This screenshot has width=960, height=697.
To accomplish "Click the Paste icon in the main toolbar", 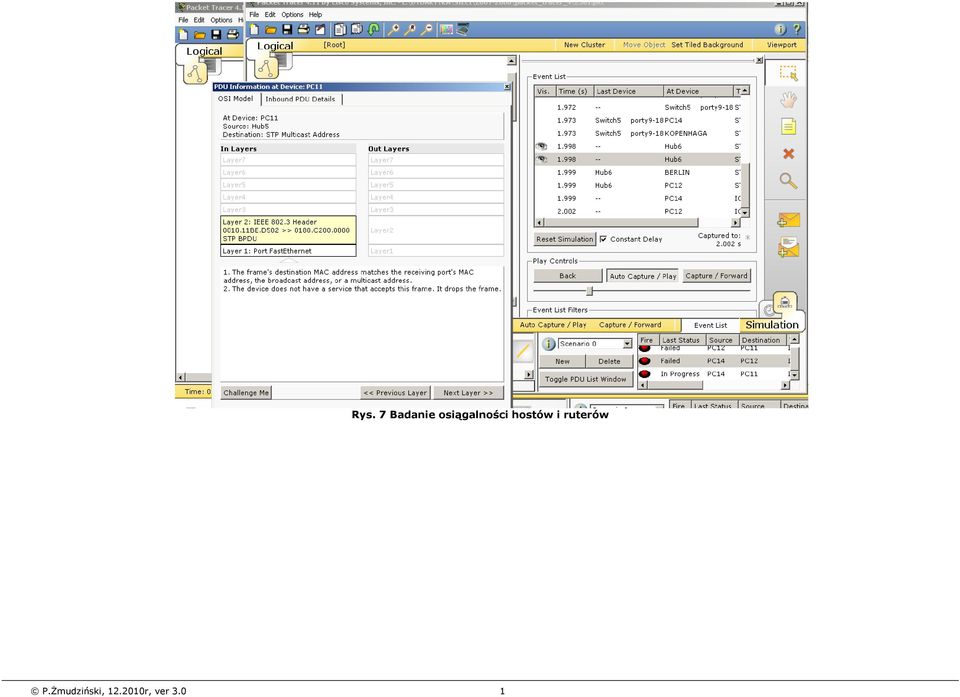I will tap(356, 29).
